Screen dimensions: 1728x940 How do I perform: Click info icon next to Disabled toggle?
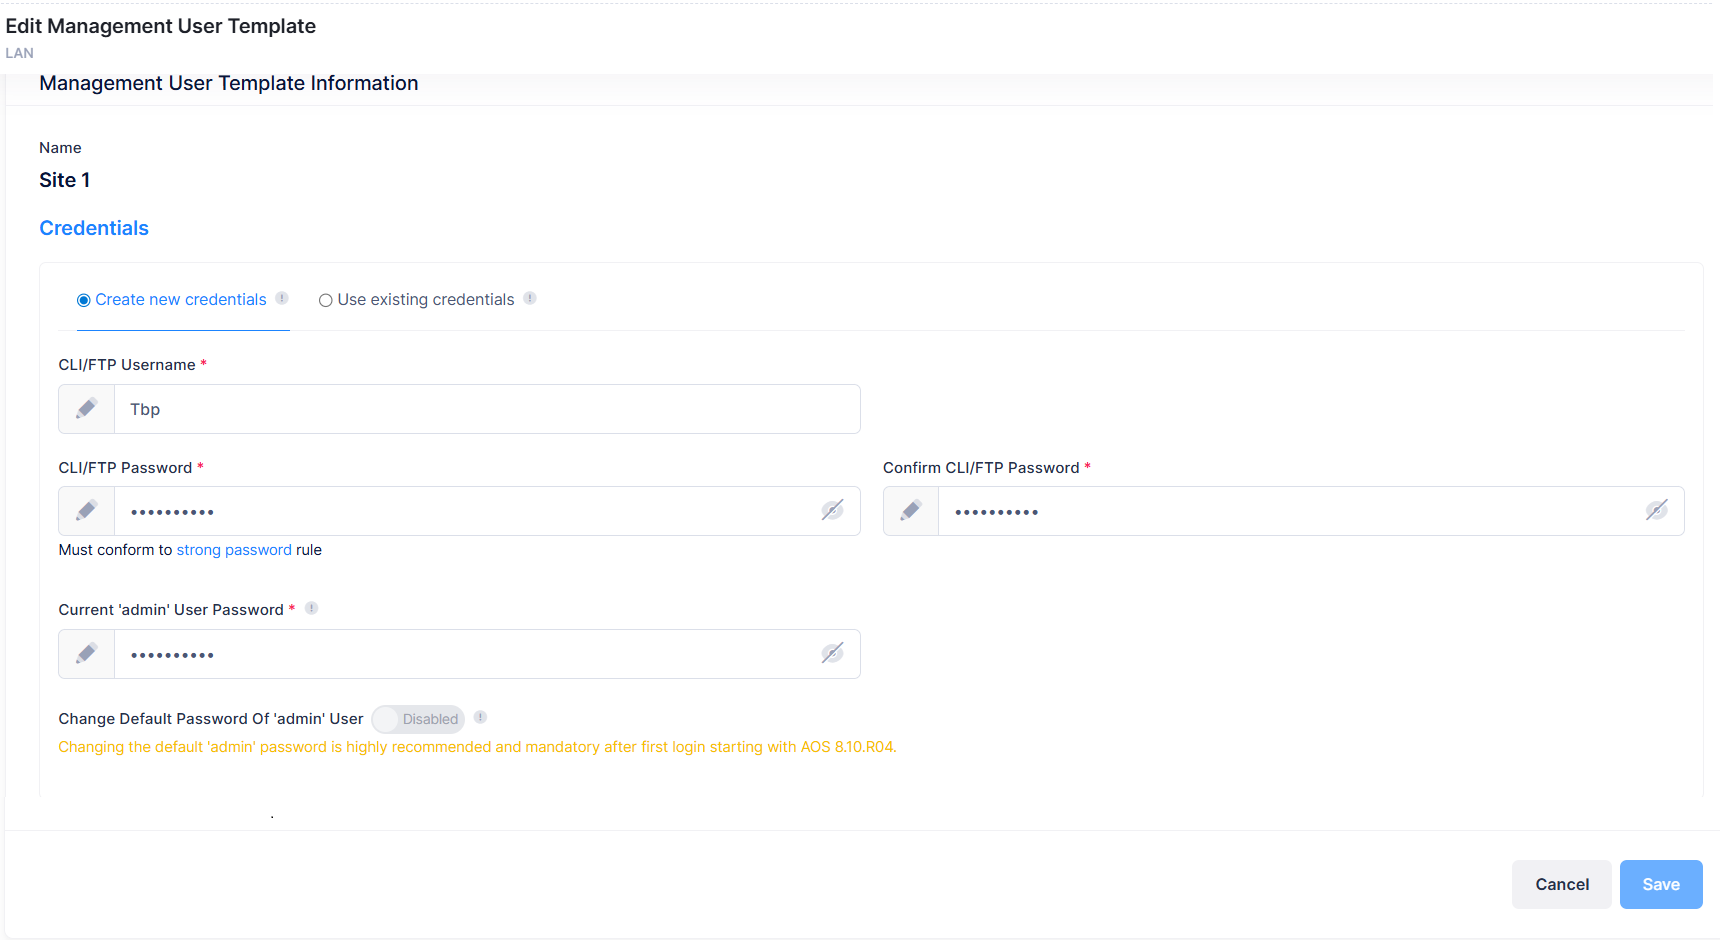(481, 717)
